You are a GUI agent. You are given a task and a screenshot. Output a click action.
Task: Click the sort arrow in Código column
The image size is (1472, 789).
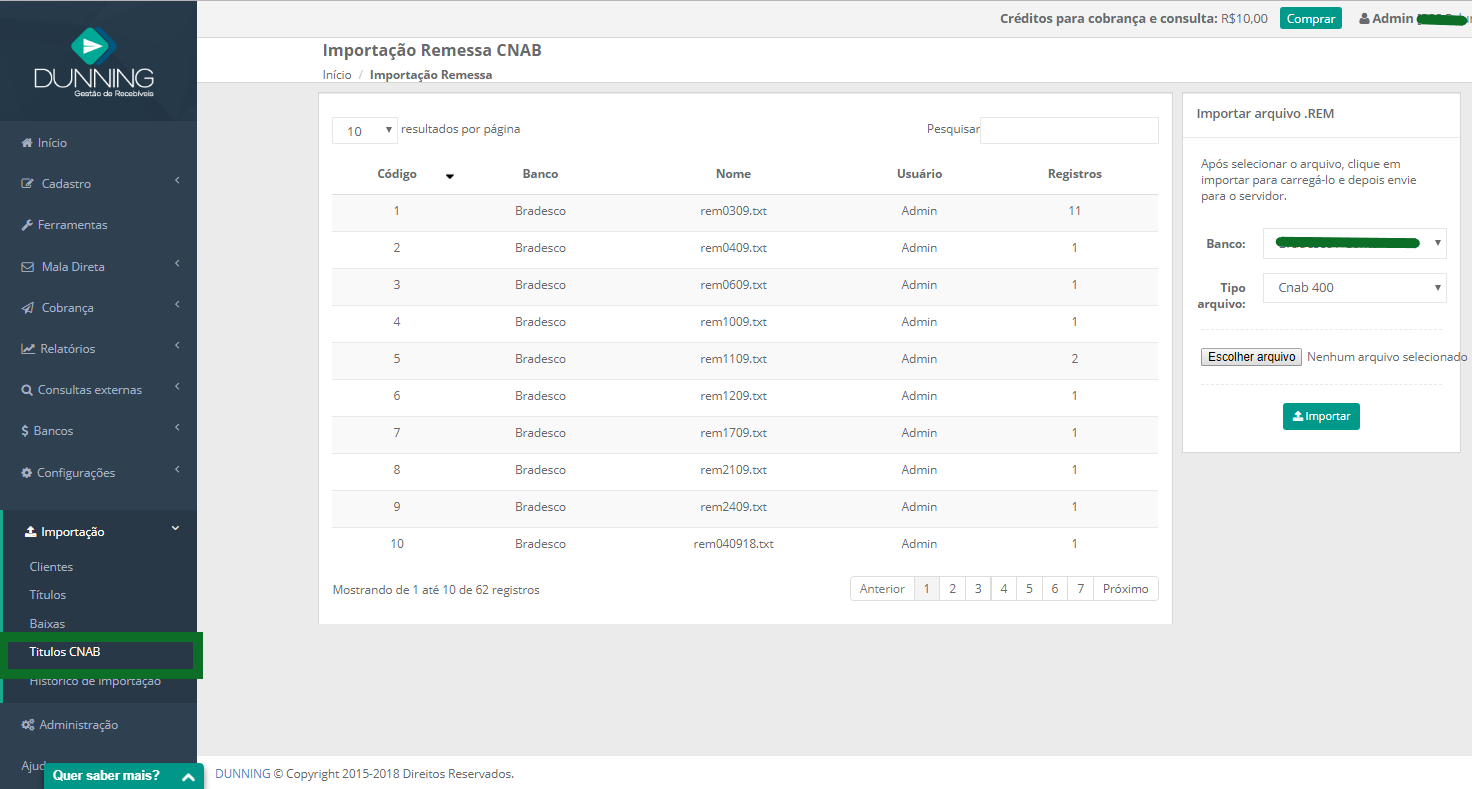(450, 176)
